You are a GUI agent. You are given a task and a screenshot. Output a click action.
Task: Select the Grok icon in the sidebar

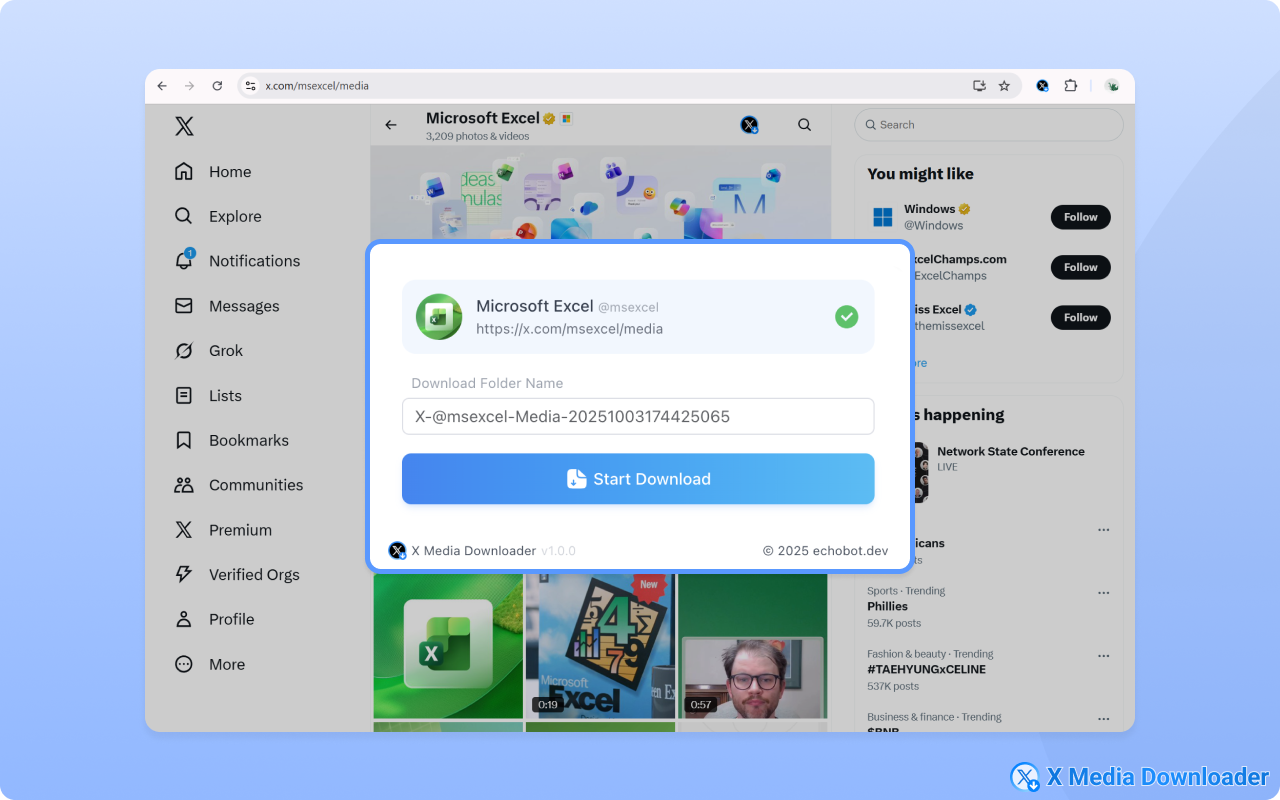click(x=184, y=351)
